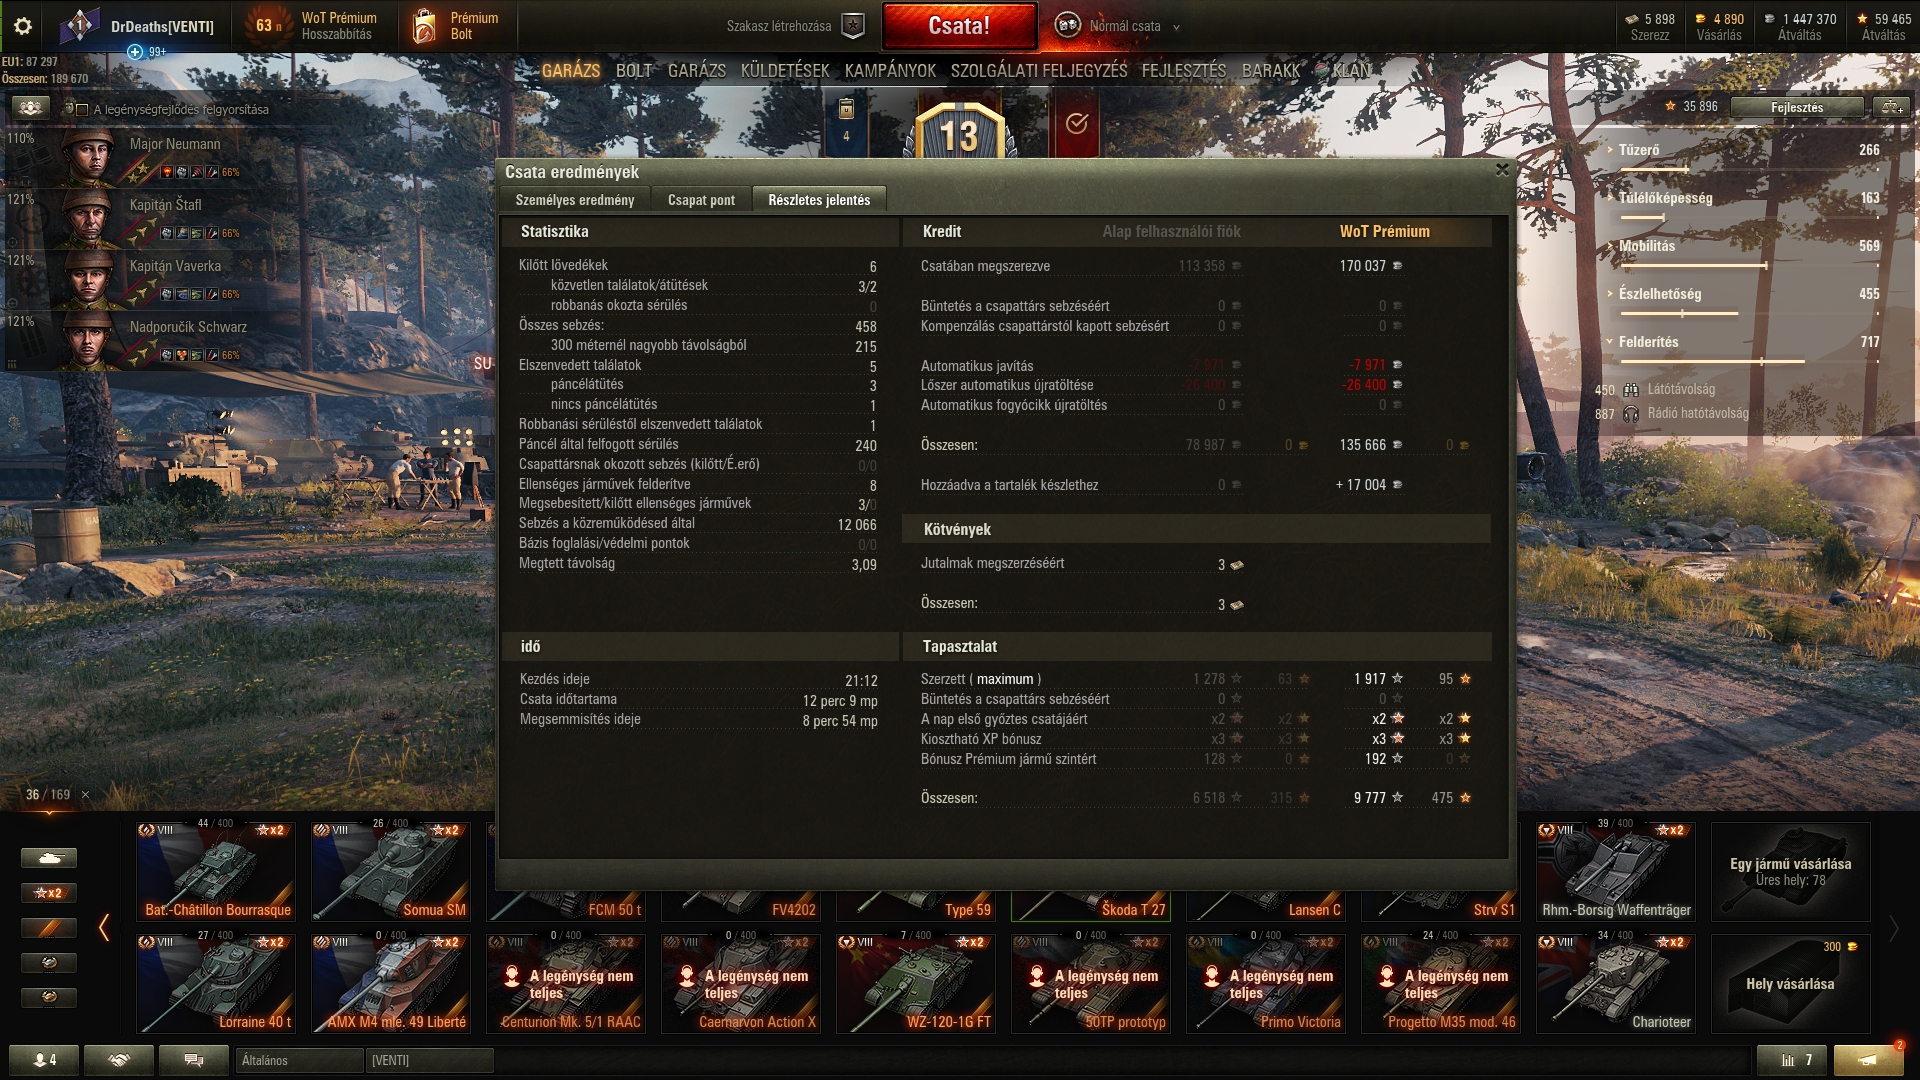Open the session statistics button with 7
Screen dimensions: 1920x1080
pyautogui.click(x=1791, y=1060)
